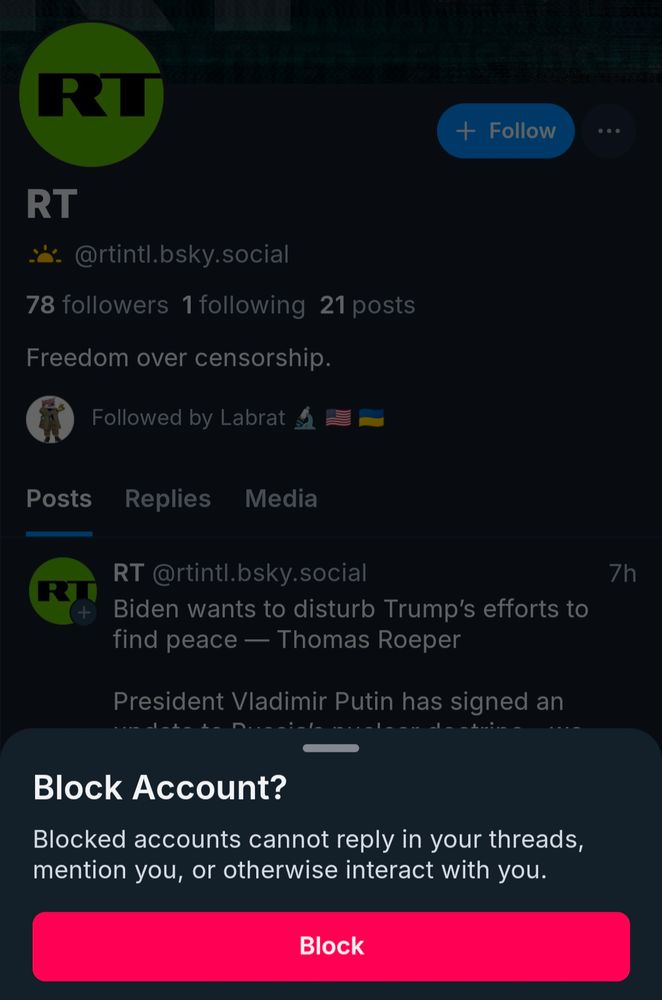Confirm by pressing the red Block button
The image size is (662, 1000).
click(x=331, y=946)
